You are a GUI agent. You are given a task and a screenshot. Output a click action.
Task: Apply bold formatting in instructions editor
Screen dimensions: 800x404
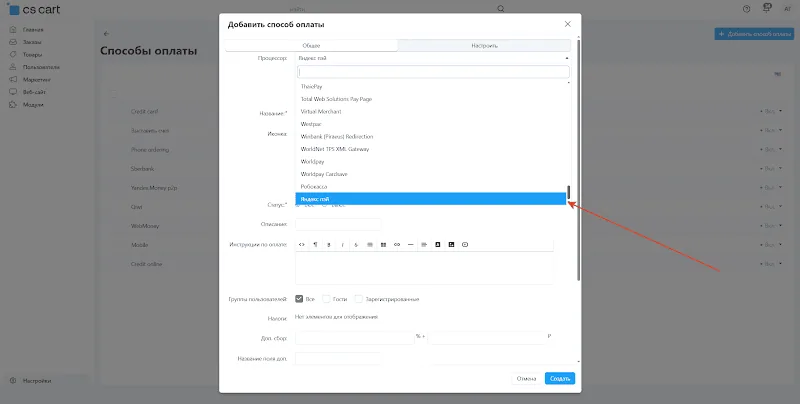(x=329, y=245)
